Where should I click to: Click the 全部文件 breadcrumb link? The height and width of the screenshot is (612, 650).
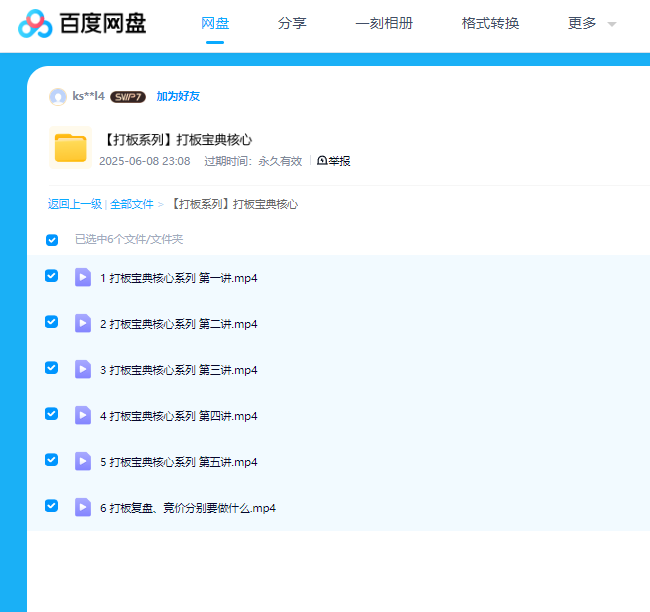(x=132, y=204)
